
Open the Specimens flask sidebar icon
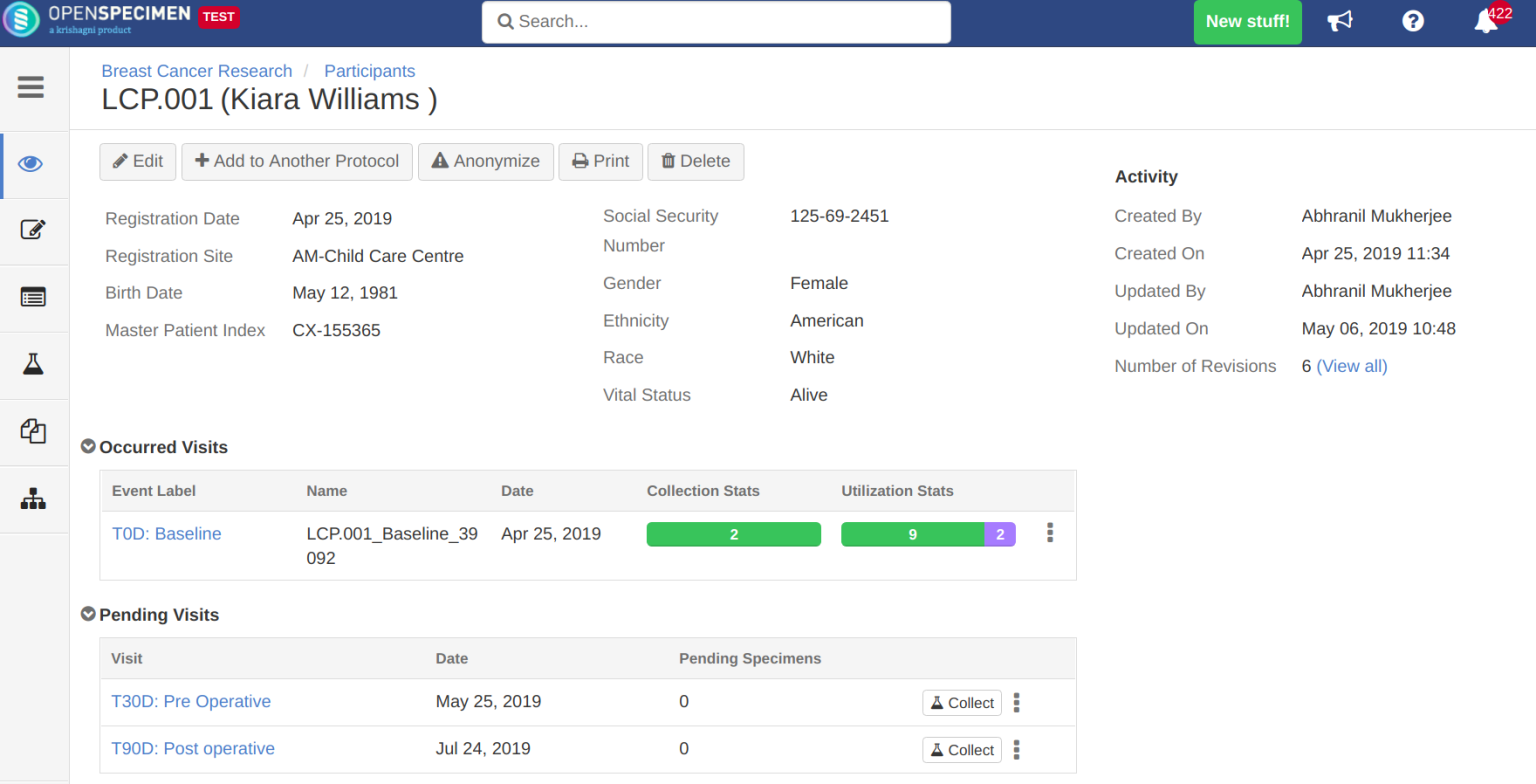coord(32,364)
